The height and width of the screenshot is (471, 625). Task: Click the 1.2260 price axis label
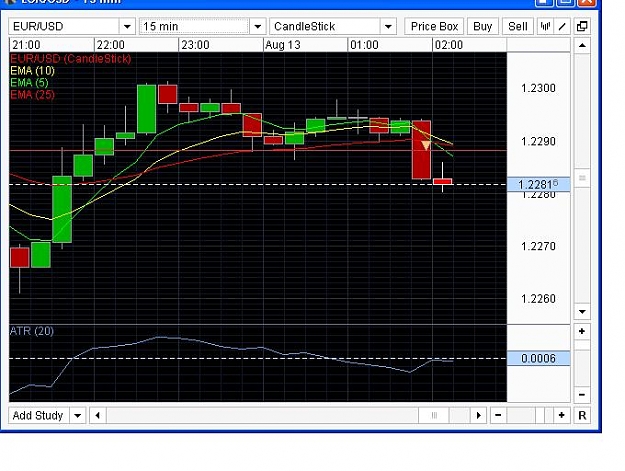(x=538, y=299)
